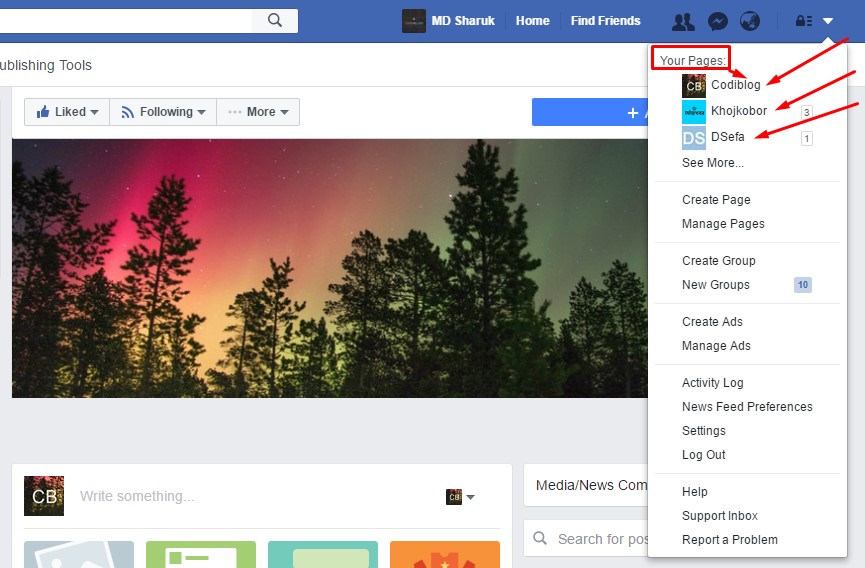The height and width of the screenshot is (568, 865).
Task: Click the search magnifier icon
Action: click(x=275, y=20)
